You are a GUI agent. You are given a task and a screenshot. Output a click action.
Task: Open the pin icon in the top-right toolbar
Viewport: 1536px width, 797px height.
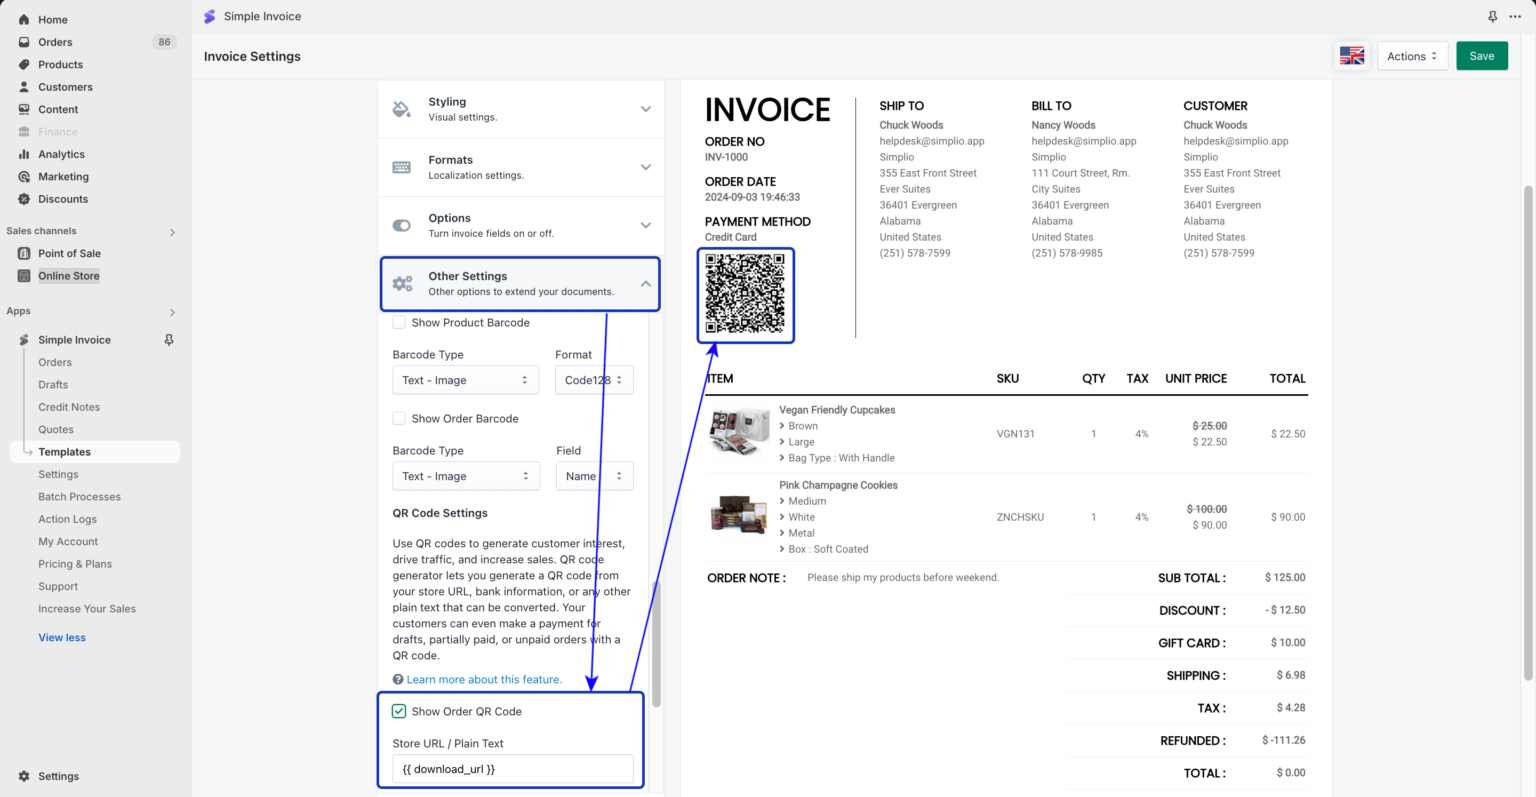coord(1491,16)
